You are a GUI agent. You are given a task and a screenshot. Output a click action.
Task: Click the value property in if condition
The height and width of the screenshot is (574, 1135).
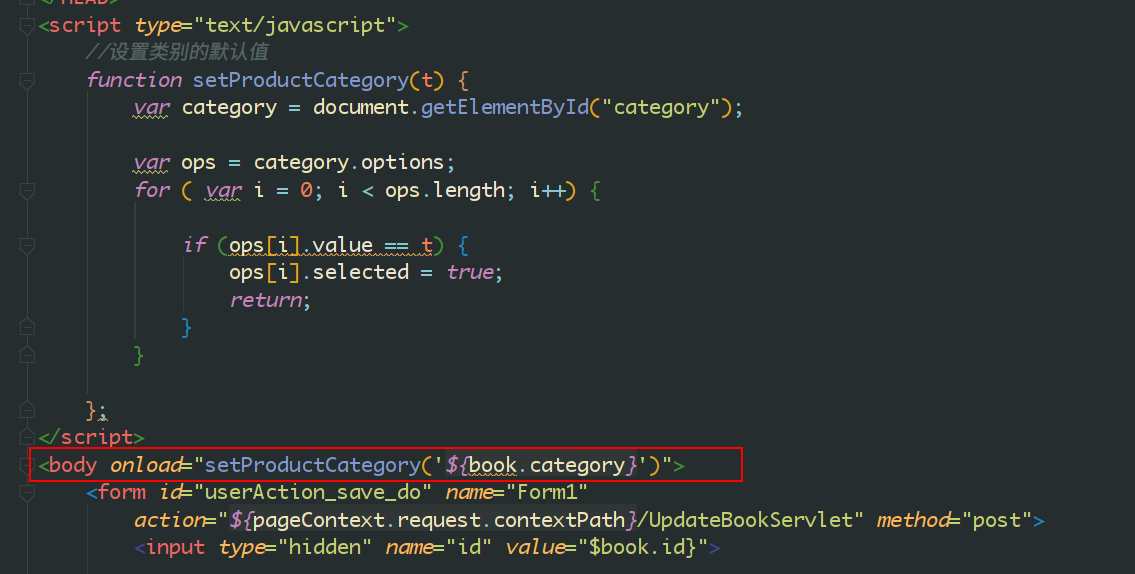click(342, 245)
